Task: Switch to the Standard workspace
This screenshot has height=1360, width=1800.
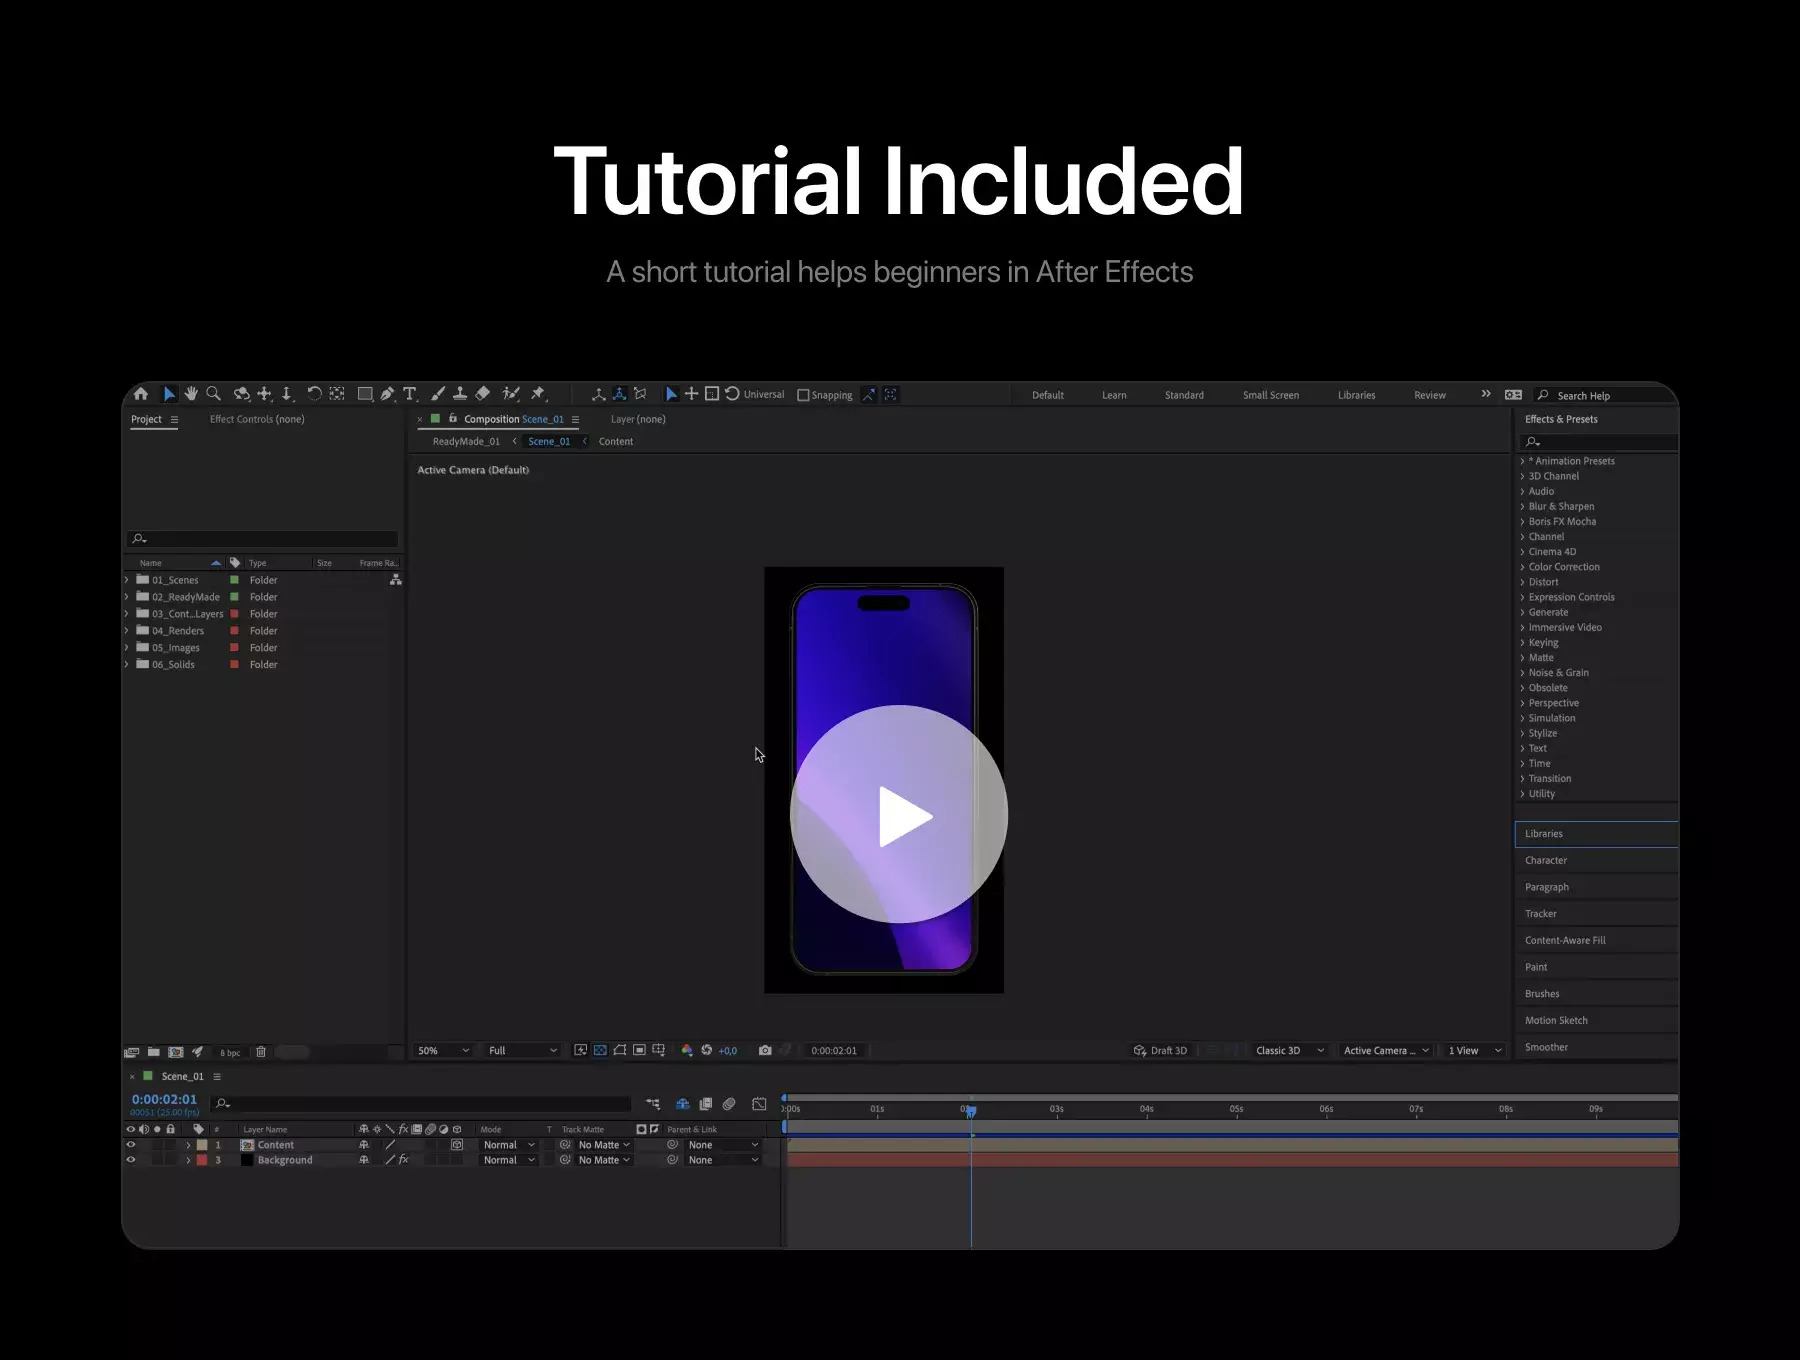Action: [1184, 395]
